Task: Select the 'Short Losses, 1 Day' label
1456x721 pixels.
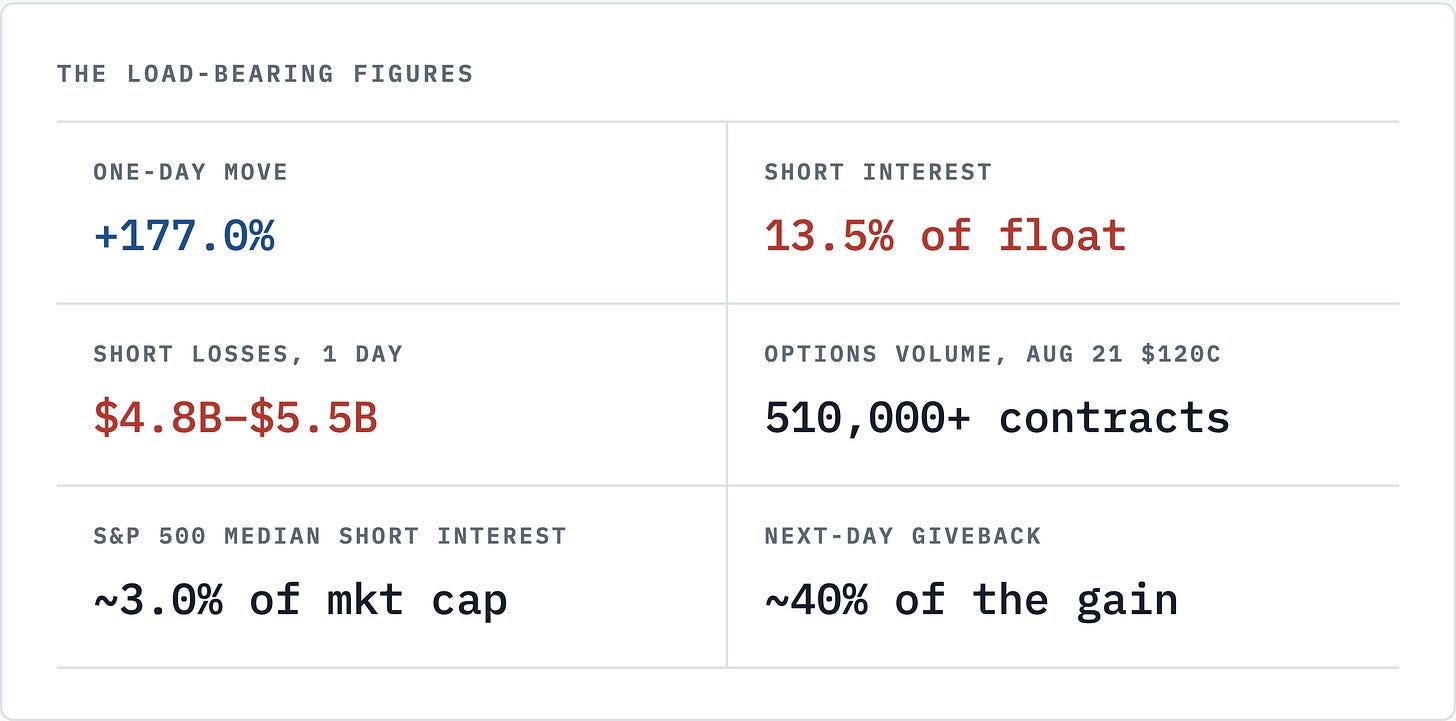Action: [248, 354]
